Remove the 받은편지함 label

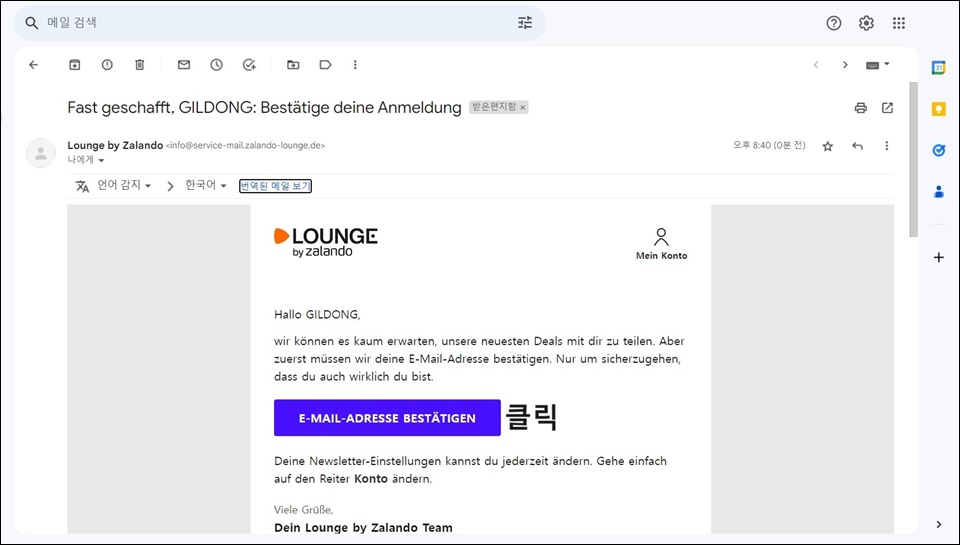coord(523,108)
